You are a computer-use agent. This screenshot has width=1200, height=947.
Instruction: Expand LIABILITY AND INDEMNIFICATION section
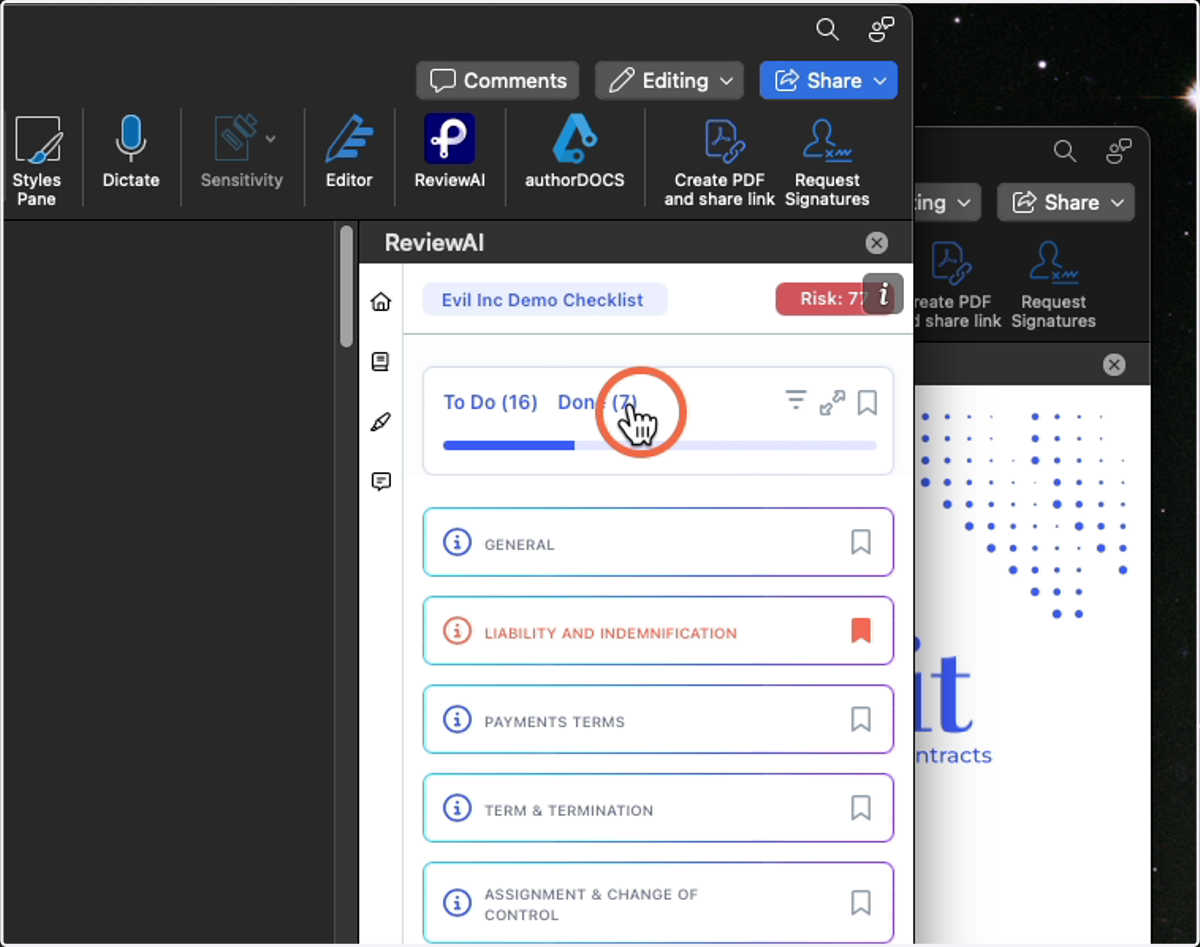[x=658, y=631]
